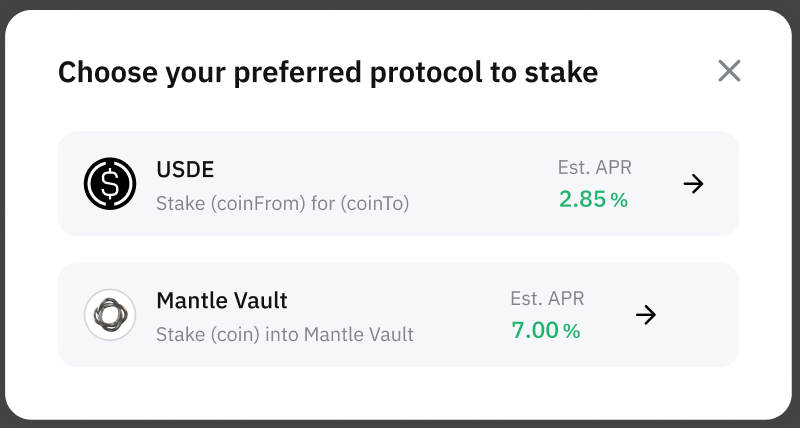The image size is (800, 428).
Task: Select the USDE protocol name
Action: (x=185, y=170)
